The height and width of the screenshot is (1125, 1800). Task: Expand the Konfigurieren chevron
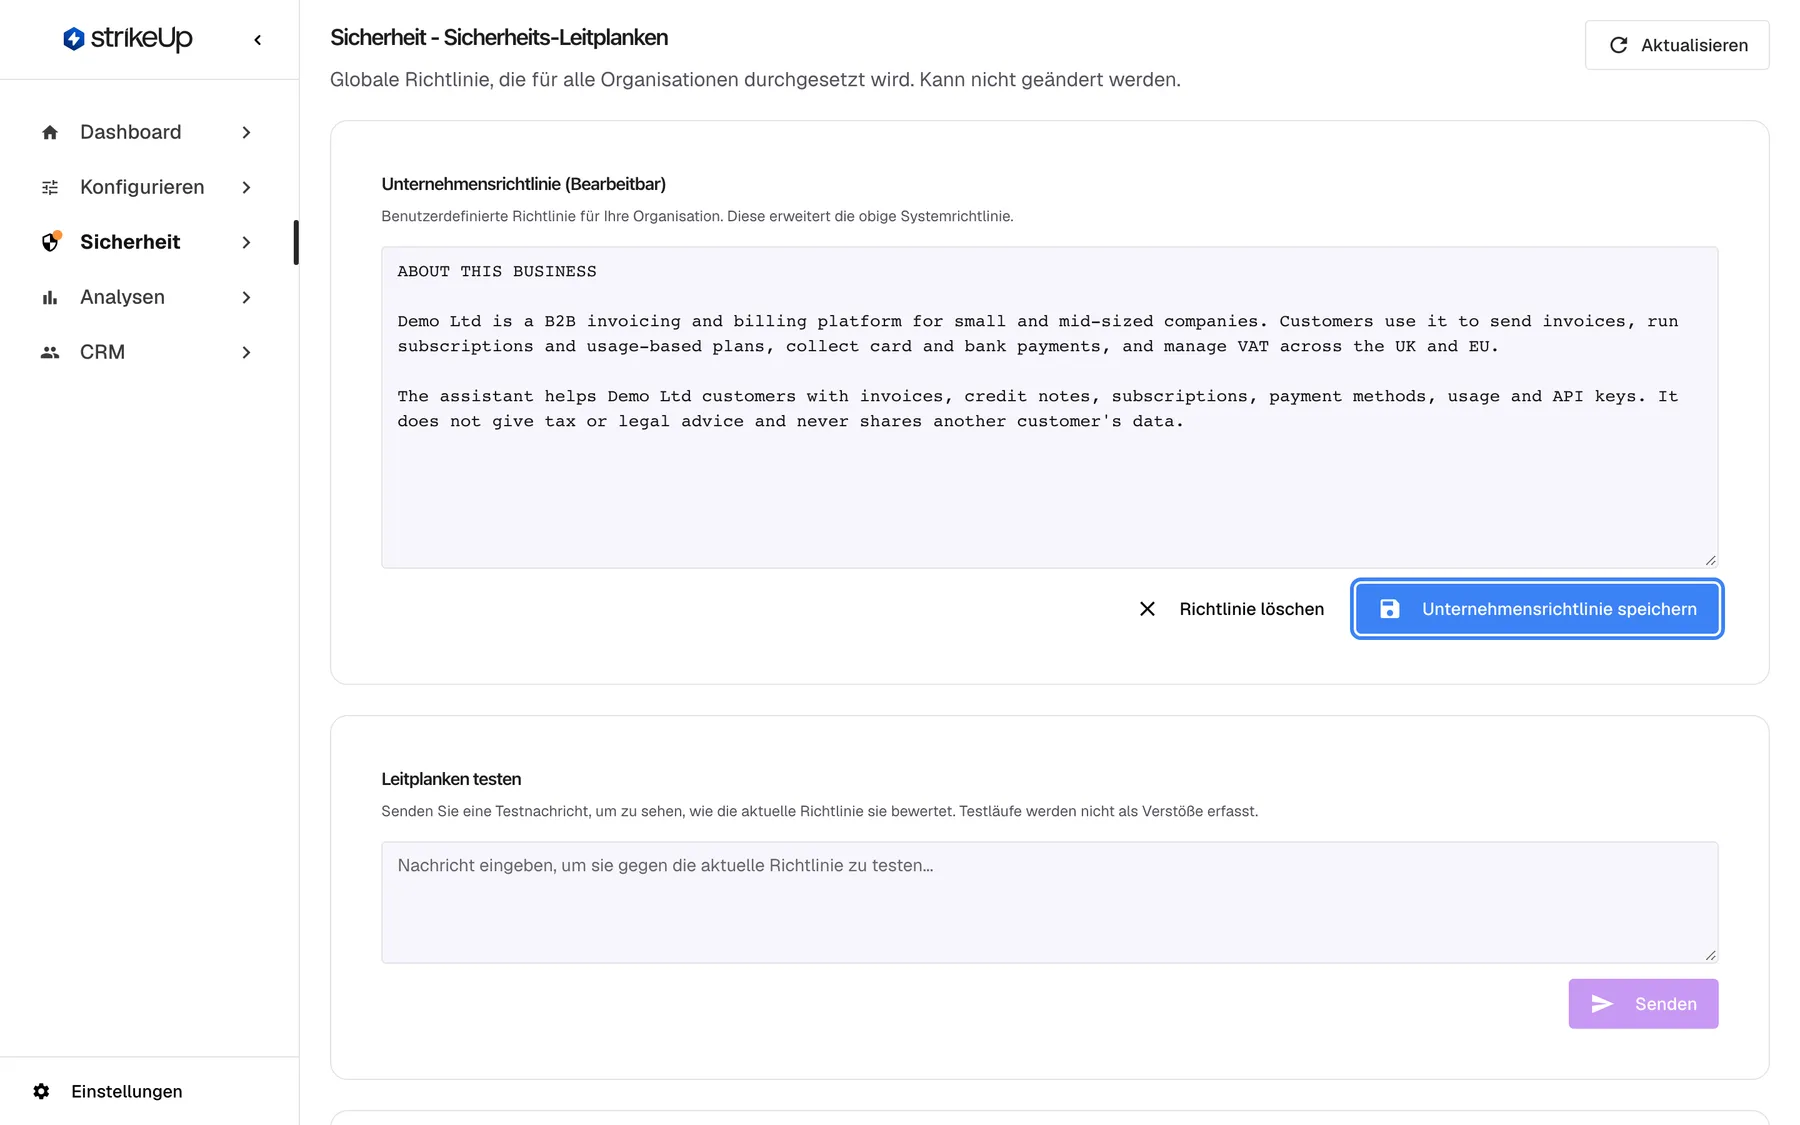pos(246,187)
